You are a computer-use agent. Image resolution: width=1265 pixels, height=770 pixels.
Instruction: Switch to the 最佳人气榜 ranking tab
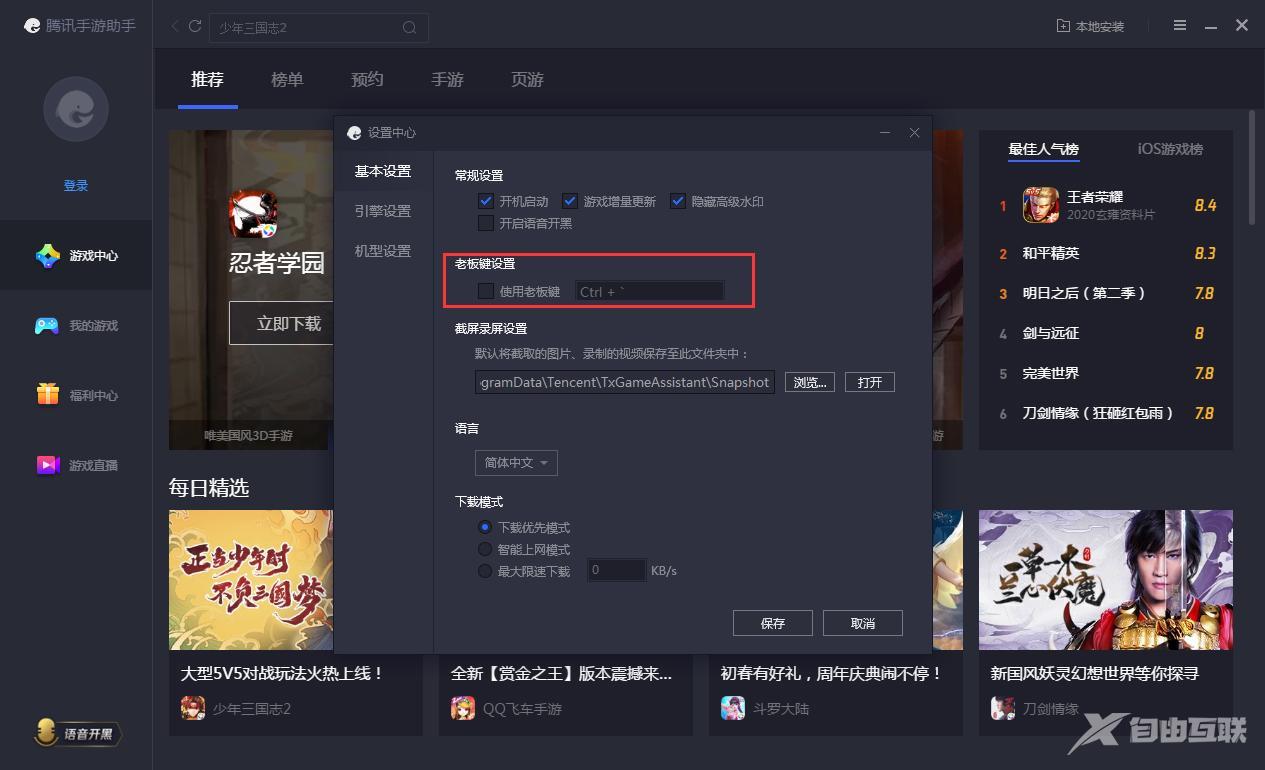pos(1044,150)
